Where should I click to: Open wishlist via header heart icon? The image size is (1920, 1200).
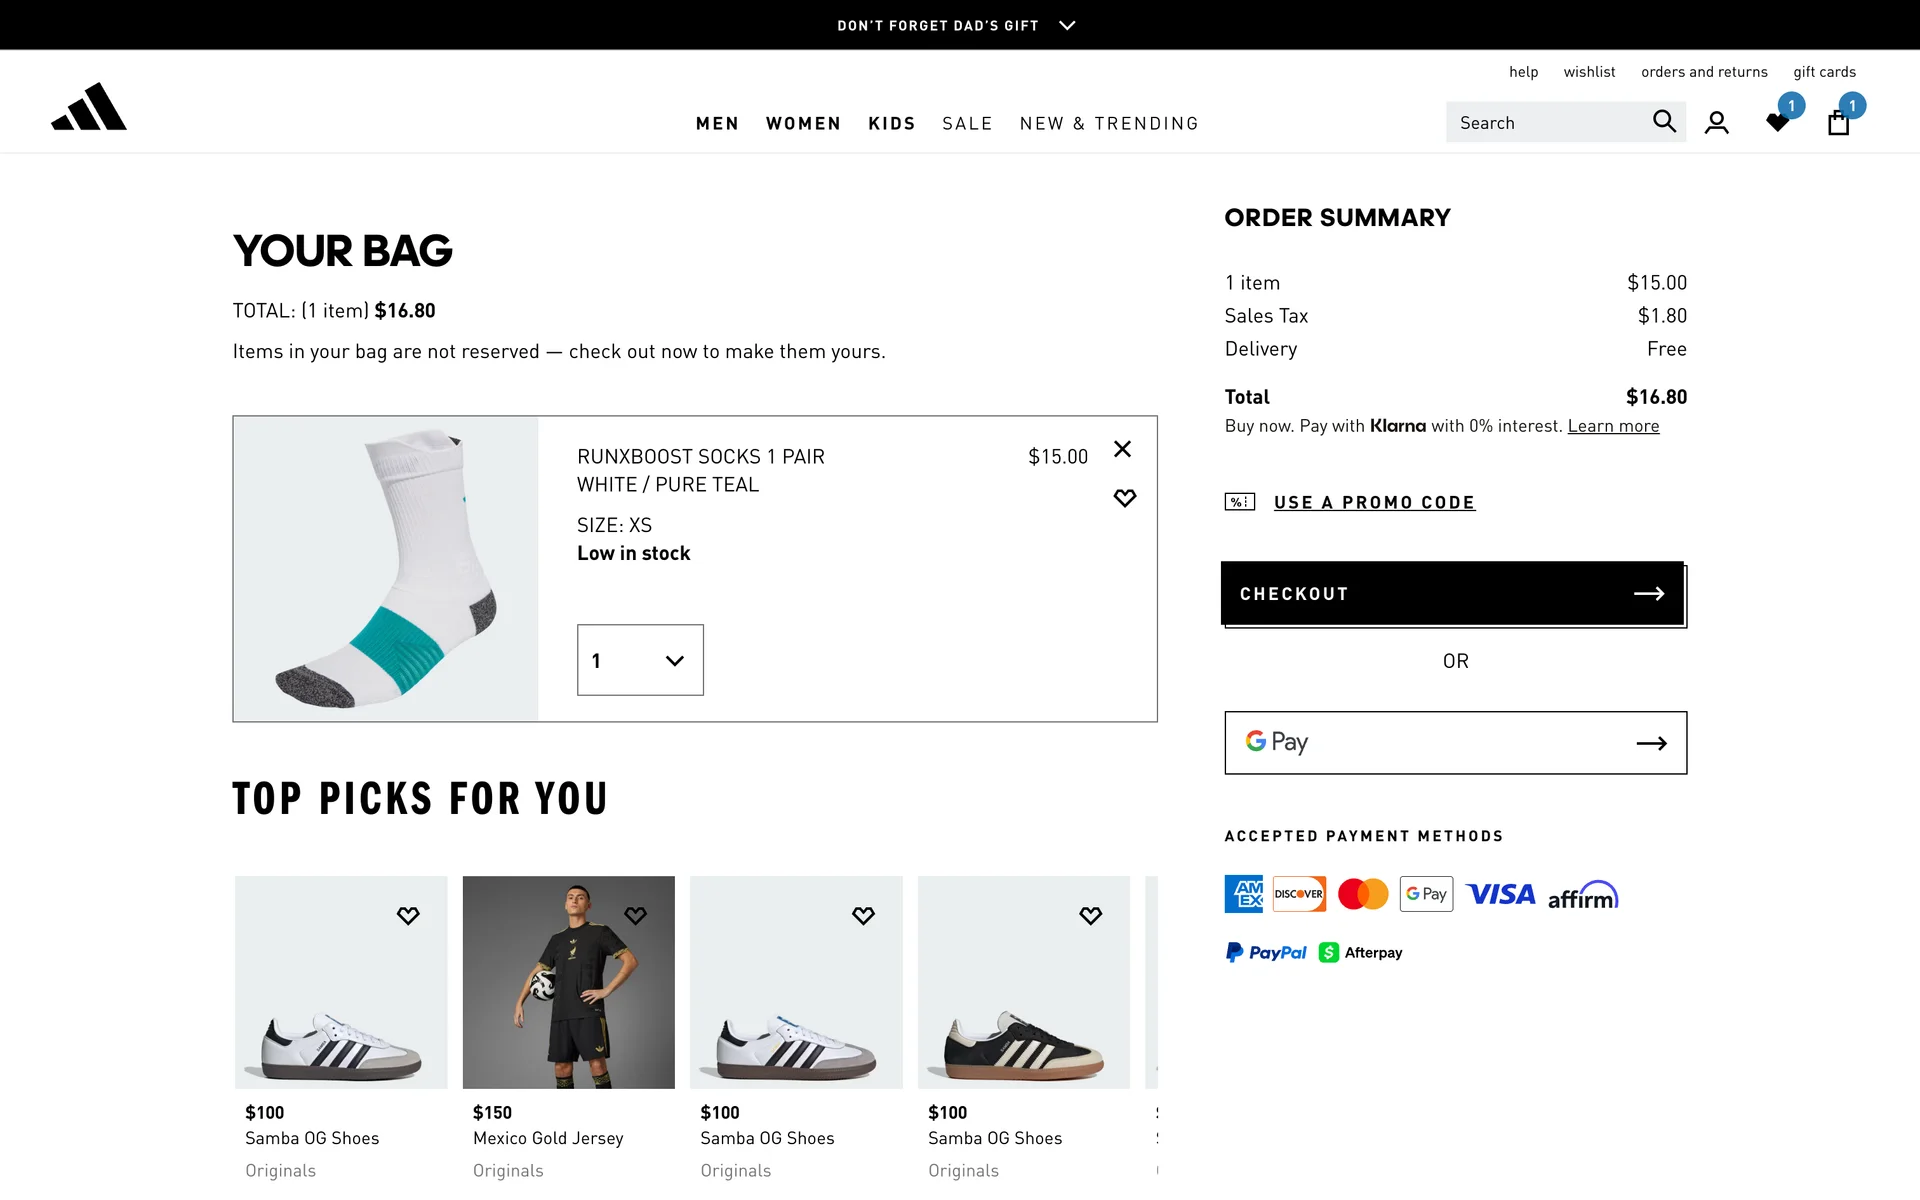(x=1778, y=122)
